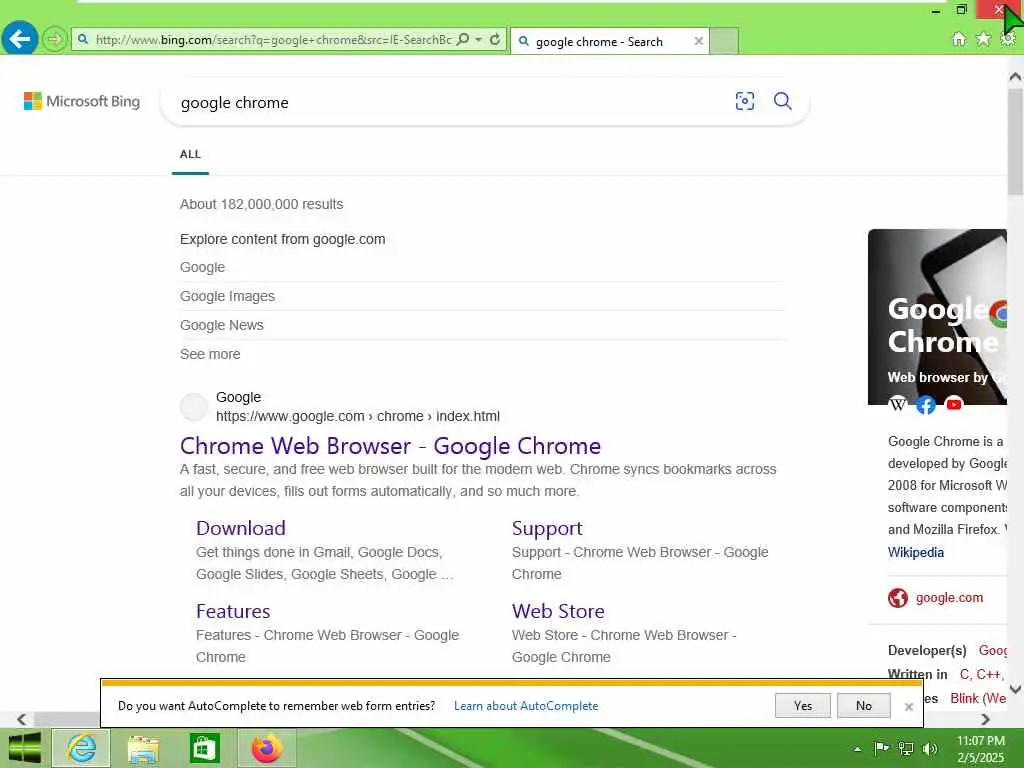Click the vertical scrollbar down arrow

click(x=1015, y=689)
